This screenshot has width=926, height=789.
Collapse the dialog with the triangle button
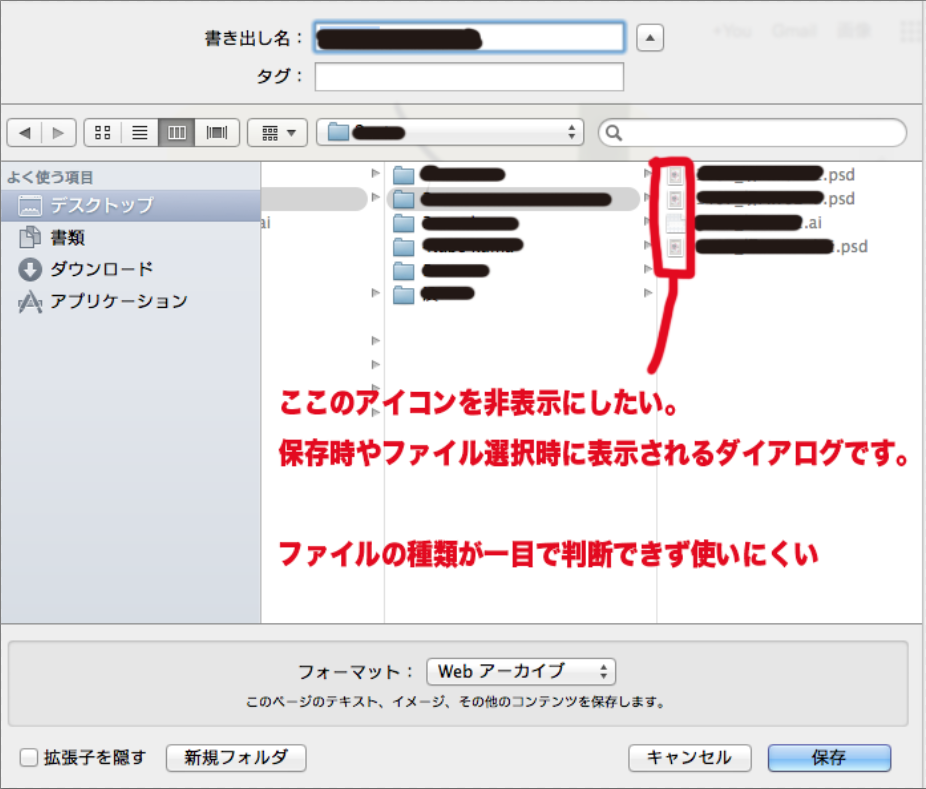coord(650,38)
